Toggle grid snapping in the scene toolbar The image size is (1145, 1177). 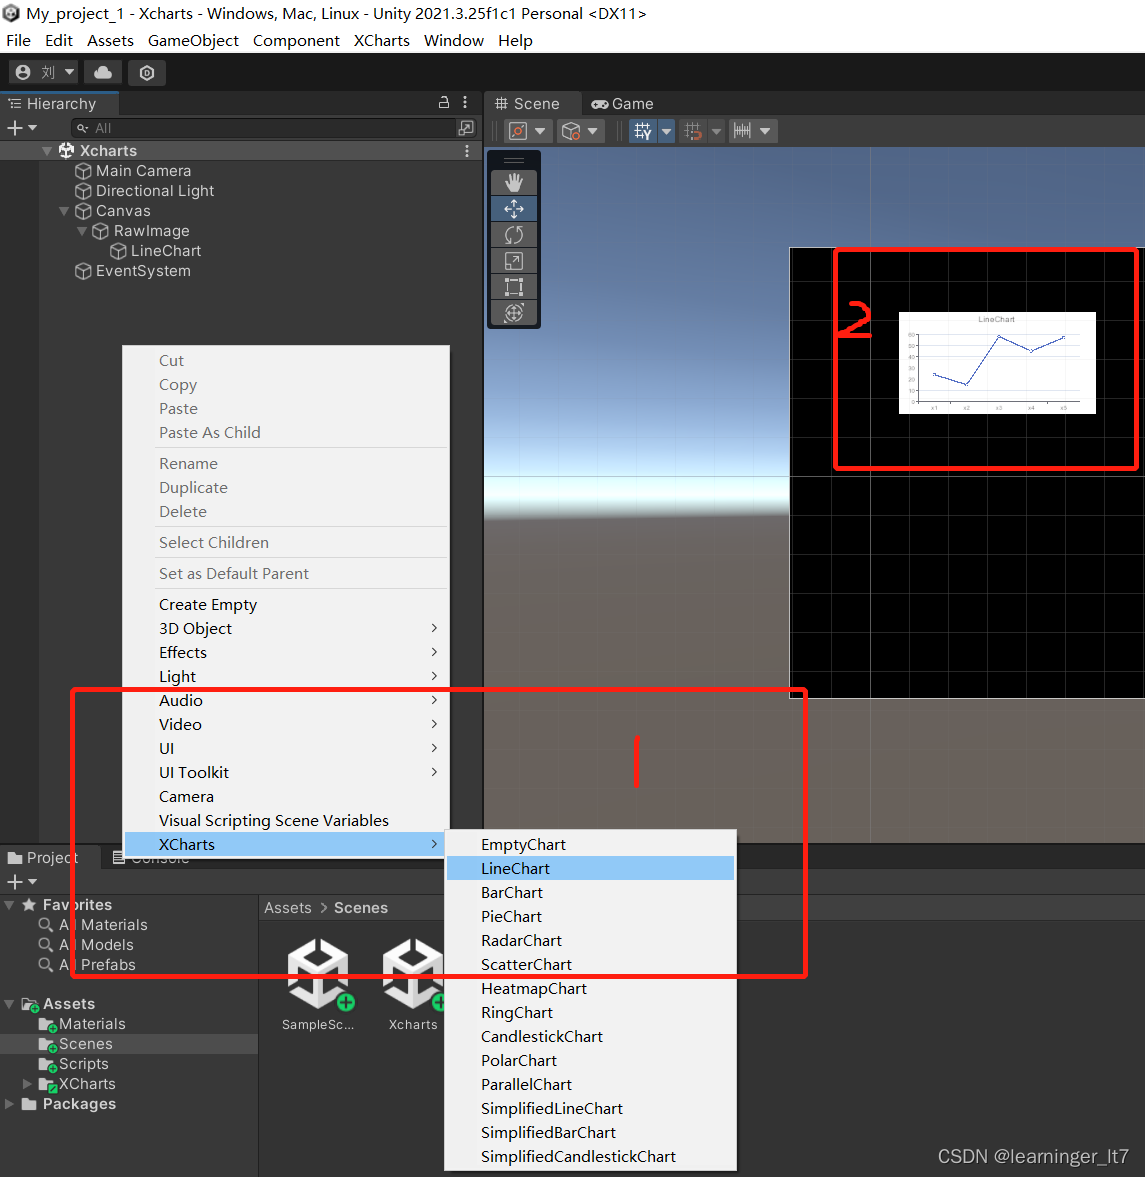tap(693, 131)
